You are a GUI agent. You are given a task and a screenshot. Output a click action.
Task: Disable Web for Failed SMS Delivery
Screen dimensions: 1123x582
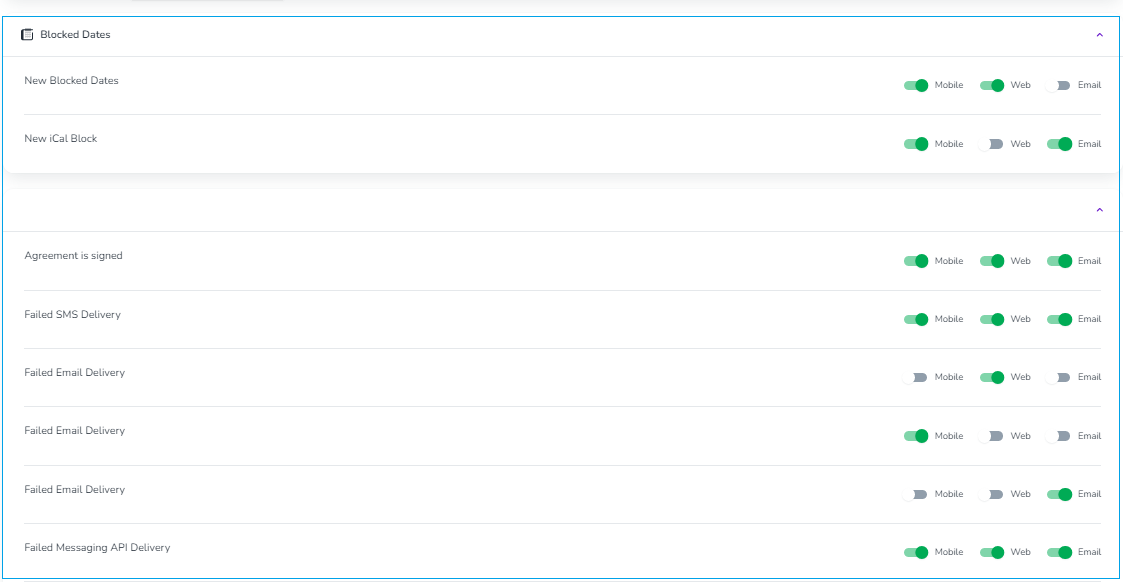point(992,319)
